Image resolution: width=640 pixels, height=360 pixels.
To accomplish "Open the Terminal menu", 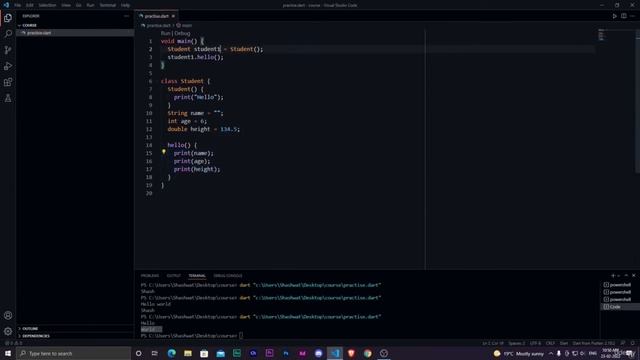I will point(108,5).
